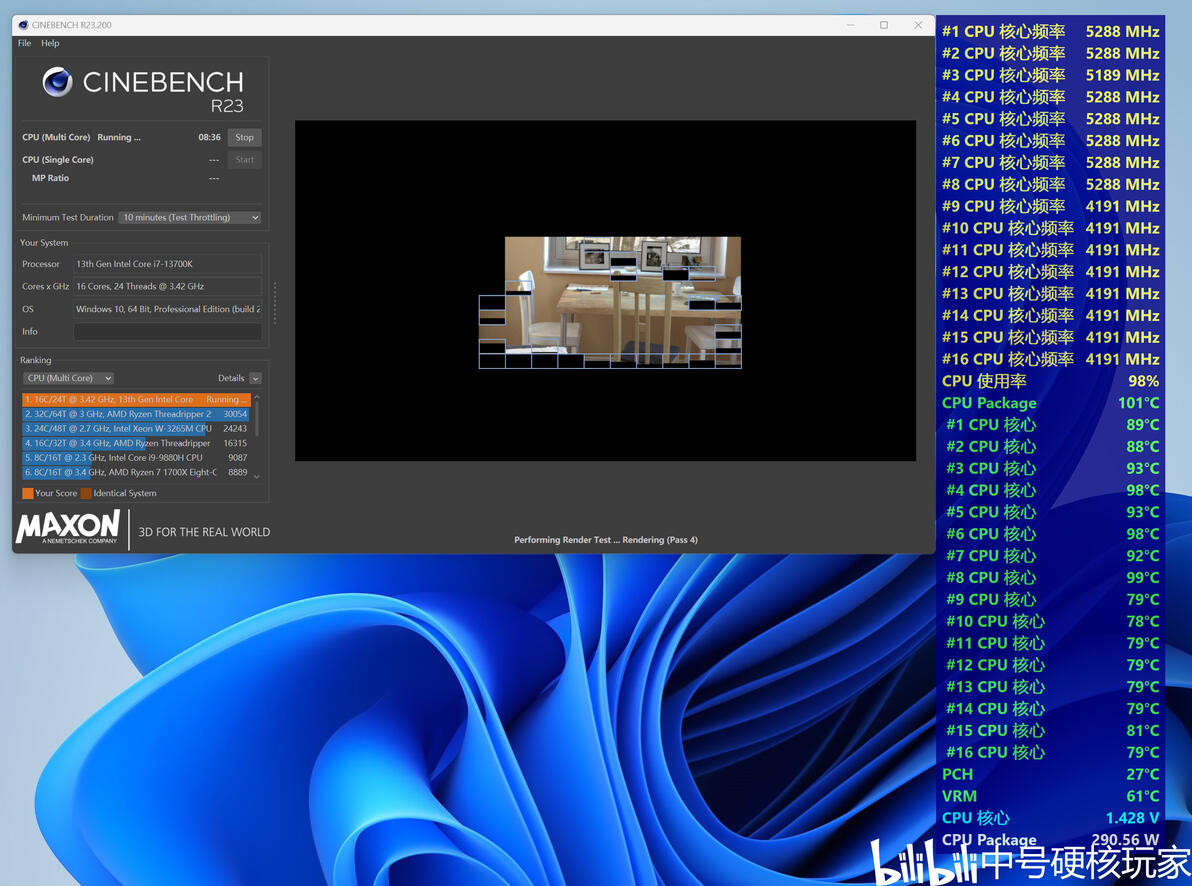Click the CPU core voltage 1.428 V reading
The height and width of the screenshot is (886, 1192).
pyautogui.click(x=1132, y=818)
